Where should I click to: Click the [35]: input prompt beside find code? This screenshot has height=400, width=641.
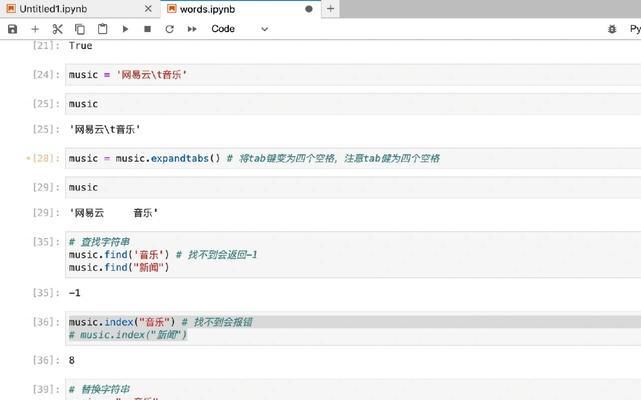point(46,242)
